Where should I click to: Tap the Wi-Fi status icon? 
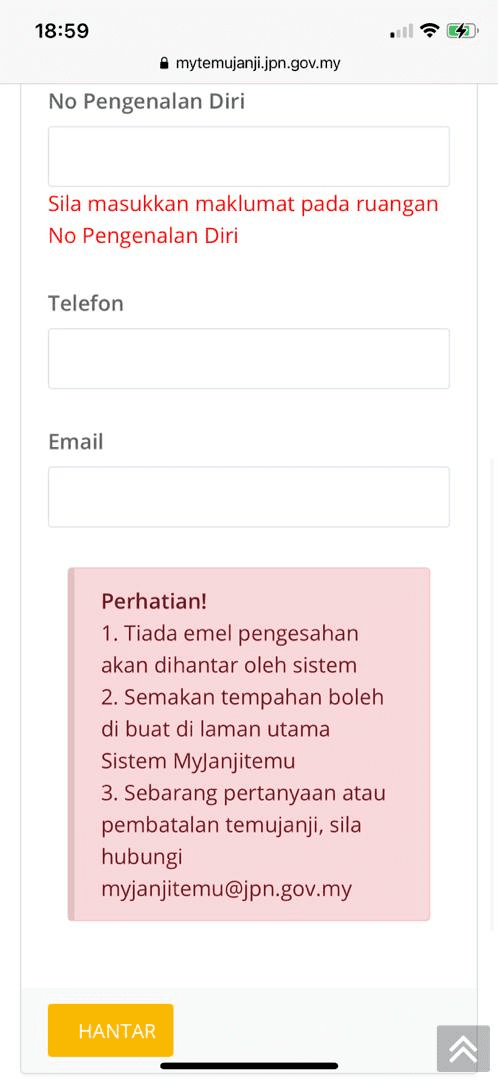click(430, 30)
